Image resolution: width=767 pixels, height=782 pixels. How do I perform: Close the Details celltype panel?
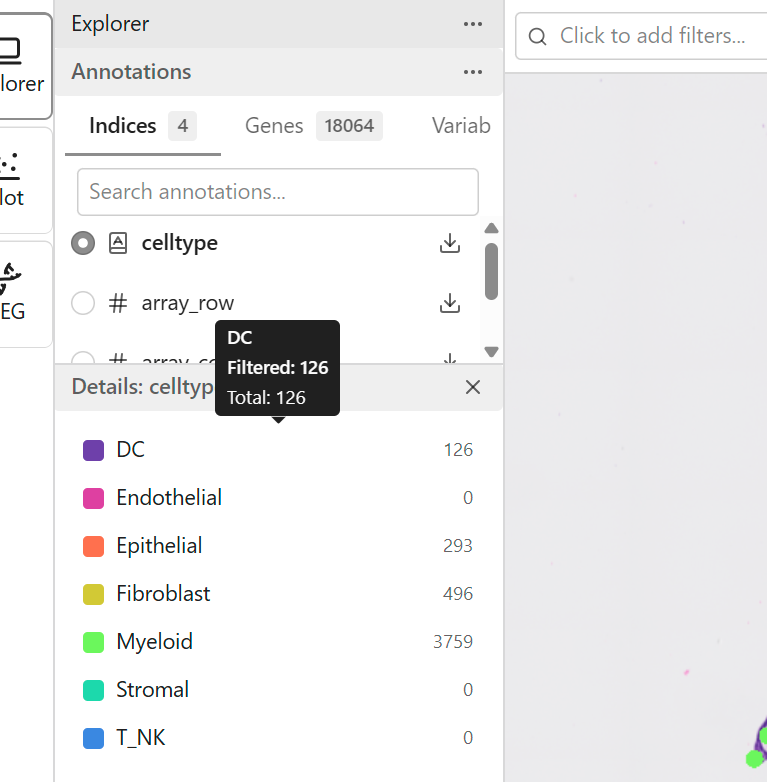tap(473, 387)
